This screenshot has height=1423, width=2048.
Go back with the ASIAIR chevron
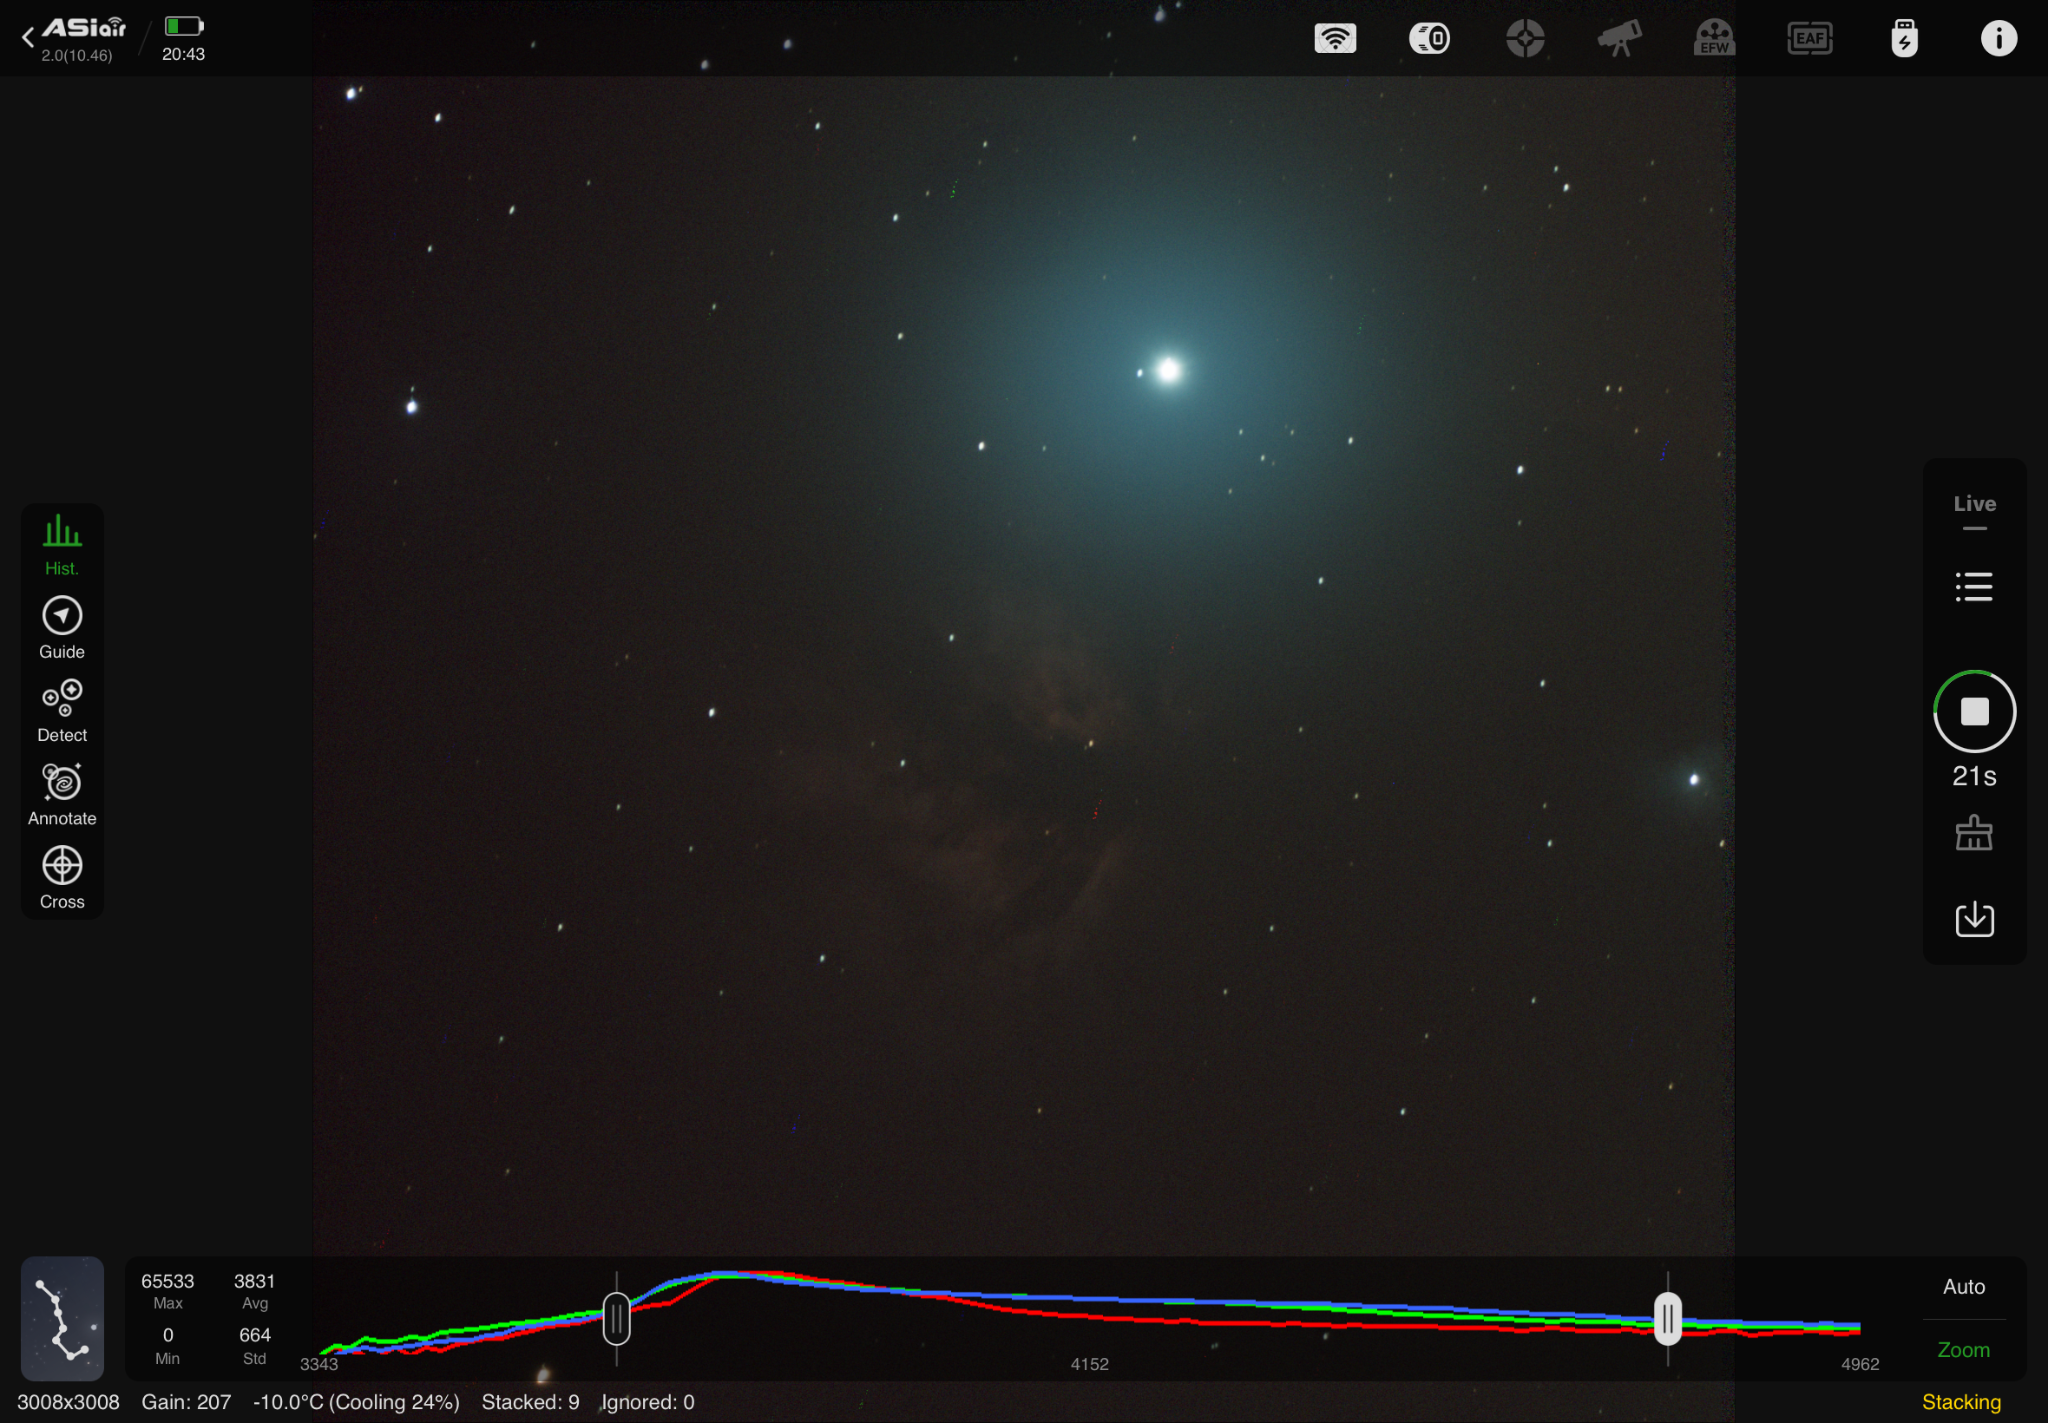[28, 38]
